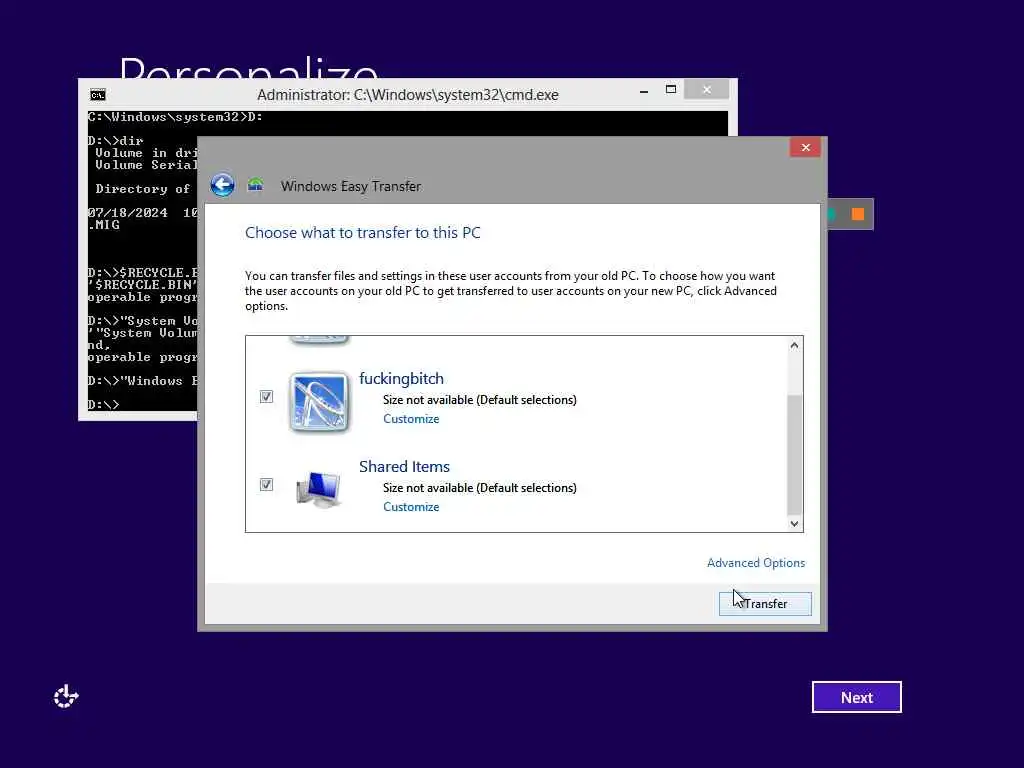This screenshot has height=768, width=1024.
Task: Close the cmd.exe window
Action: [707, 89]
